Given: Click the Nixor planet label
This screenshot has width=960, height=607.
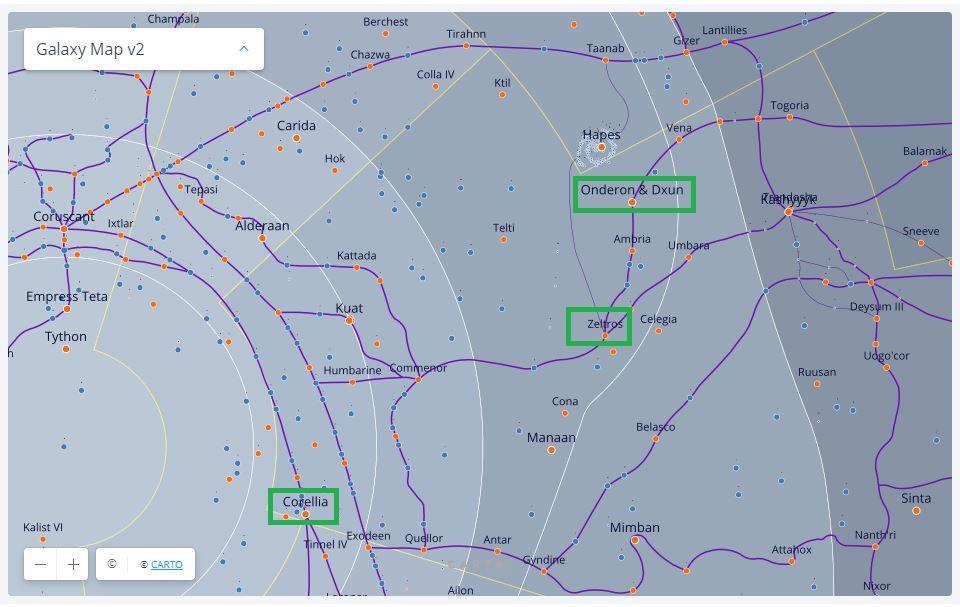Looking at the screenshot, I should pos(876,586).
